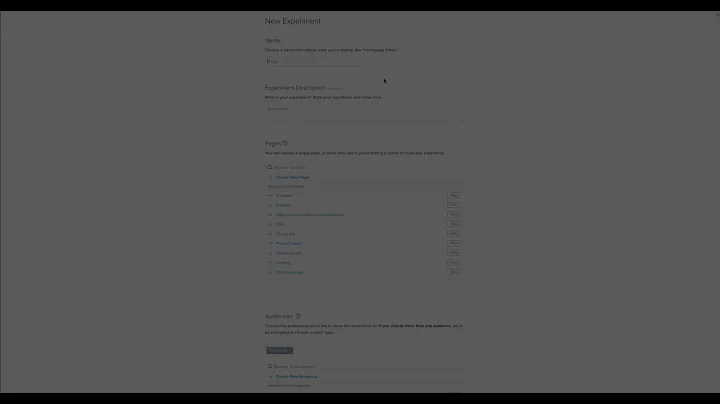Add the long URL-named page with its plus

click(x=270, y=215)
